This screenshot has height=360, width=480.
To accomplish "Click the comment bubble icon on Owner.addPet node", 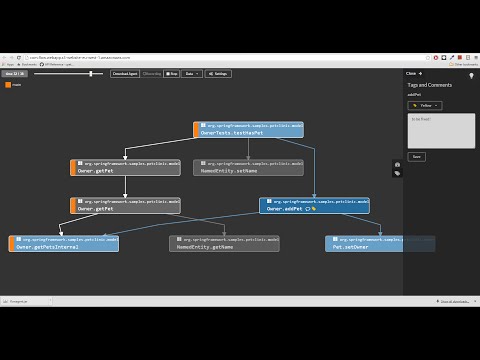I will tap(308, 209).
